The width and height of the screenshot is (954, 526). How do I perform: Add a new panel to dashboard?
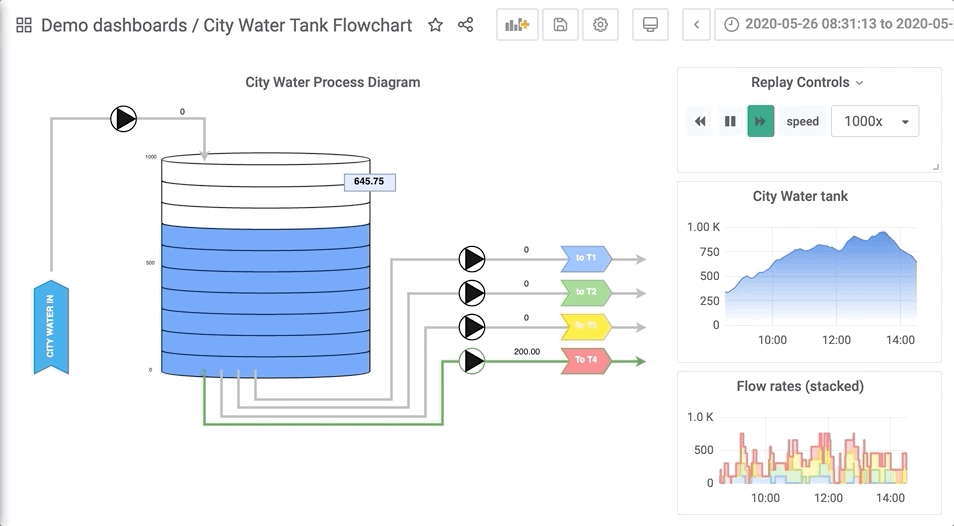point(517,25)
